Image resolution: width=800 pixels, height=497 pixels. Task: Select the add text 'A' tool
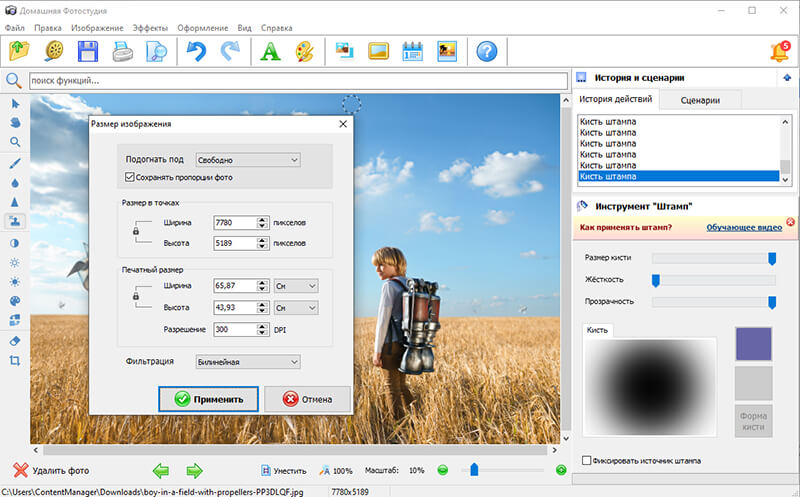[x=270, y=51]
